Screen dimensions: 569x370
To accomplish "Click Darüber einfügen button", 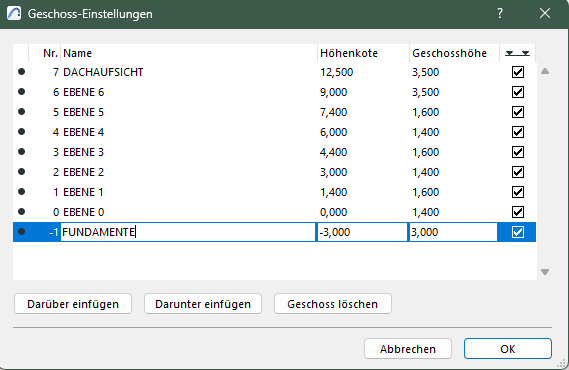I will coord(73,304).
